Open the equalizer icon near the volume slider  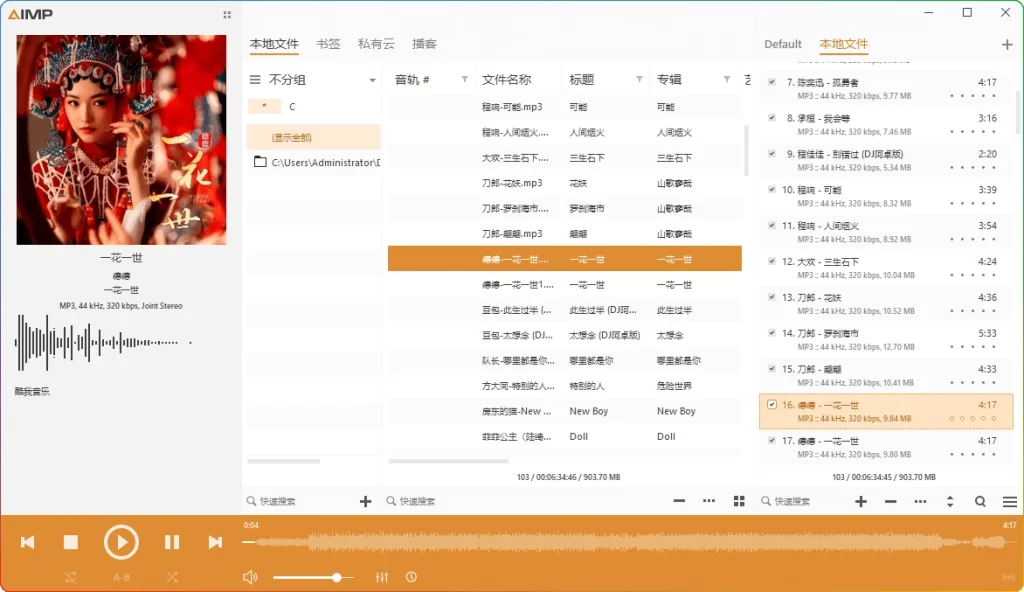(x=381, y=577)
